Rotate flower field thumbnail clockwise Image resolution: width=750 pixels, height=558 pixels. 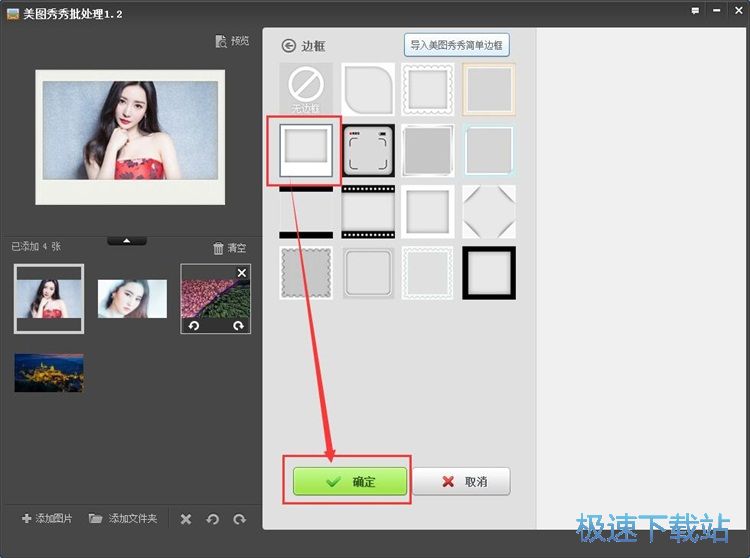point(238,326)
